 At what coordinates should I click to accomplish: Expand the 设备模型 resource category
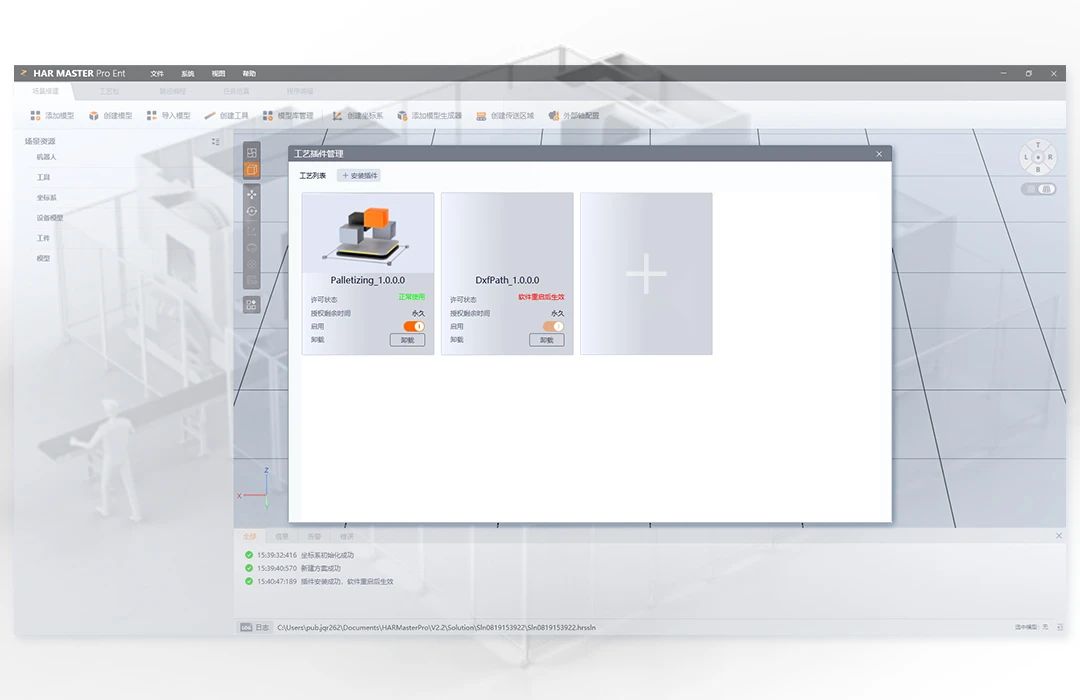click(x=50, y=218)
